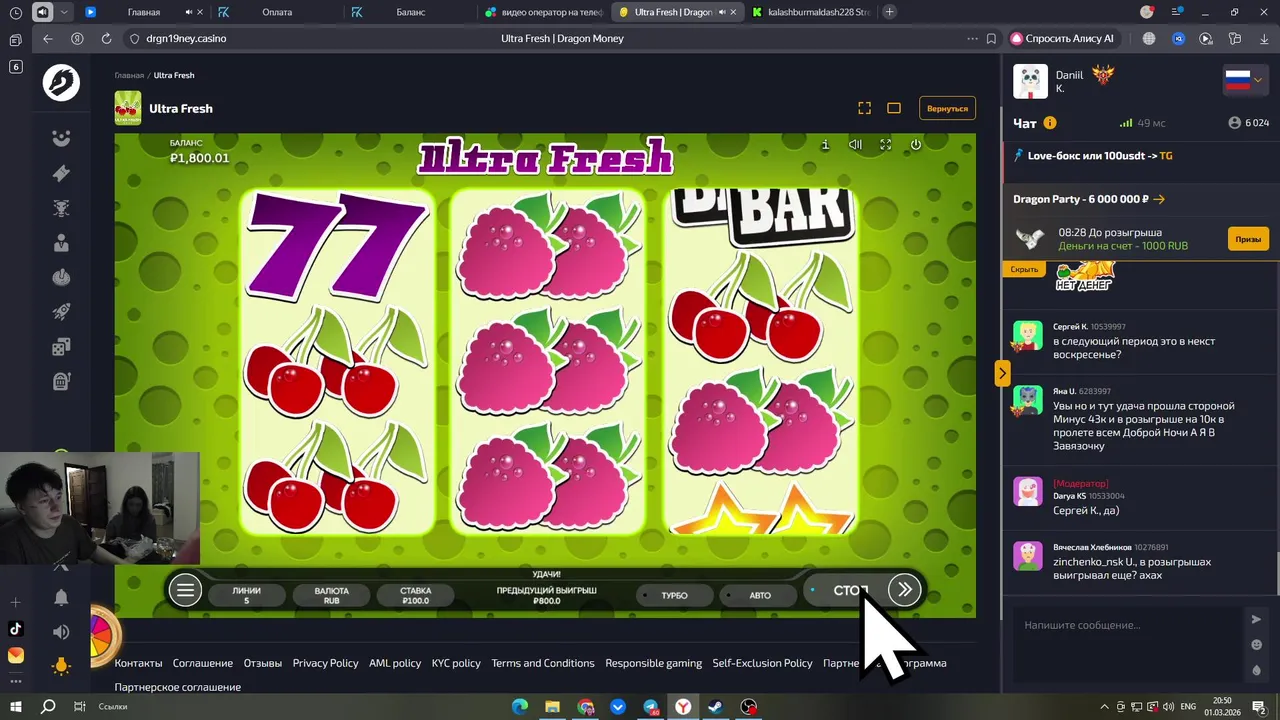This screenshot has width=1280, height=720.
Task: Open a new browser tab
Action: 889,12
